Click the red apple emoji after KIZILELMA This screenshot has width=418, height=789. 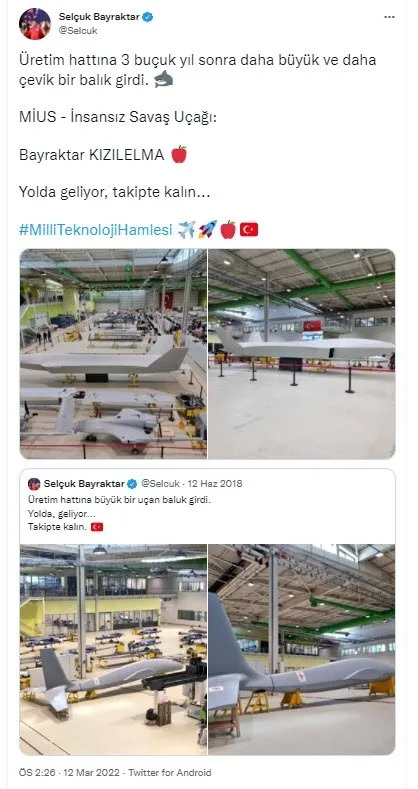179,154
